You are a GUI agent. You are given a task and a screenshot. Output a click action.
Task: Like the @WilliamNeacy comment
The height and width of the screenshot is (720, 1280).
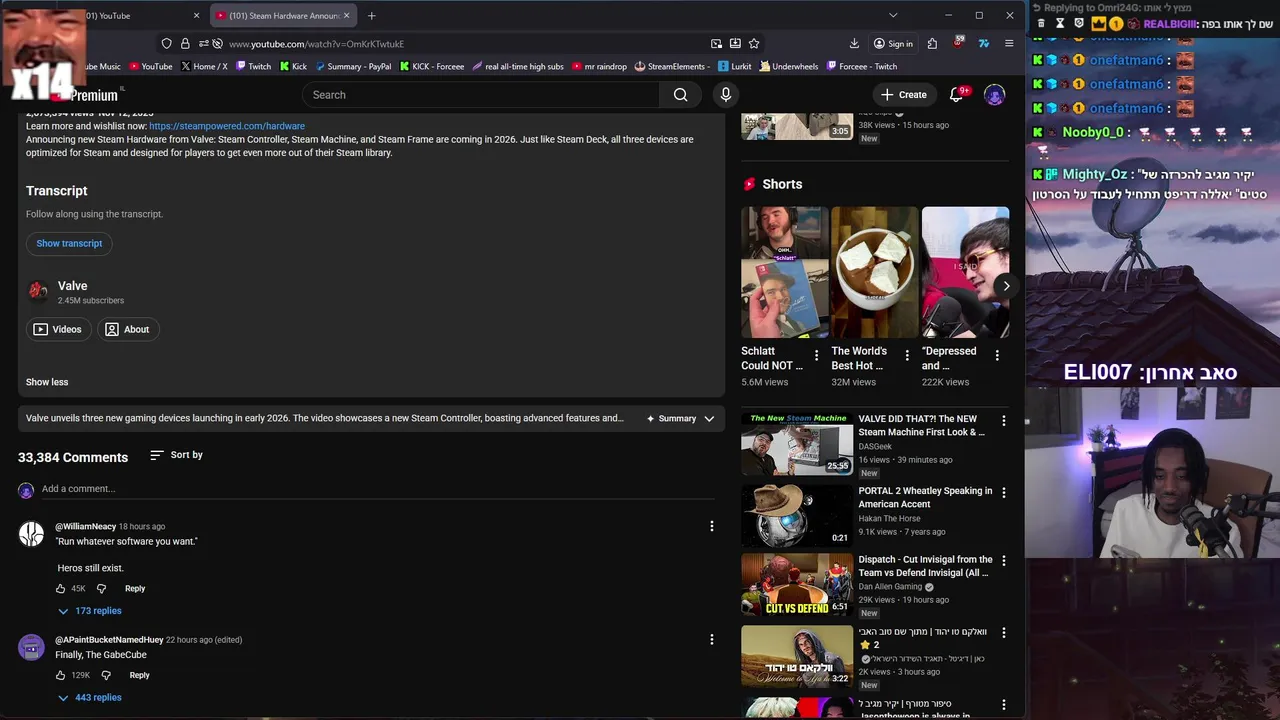[x=60, y=589]
